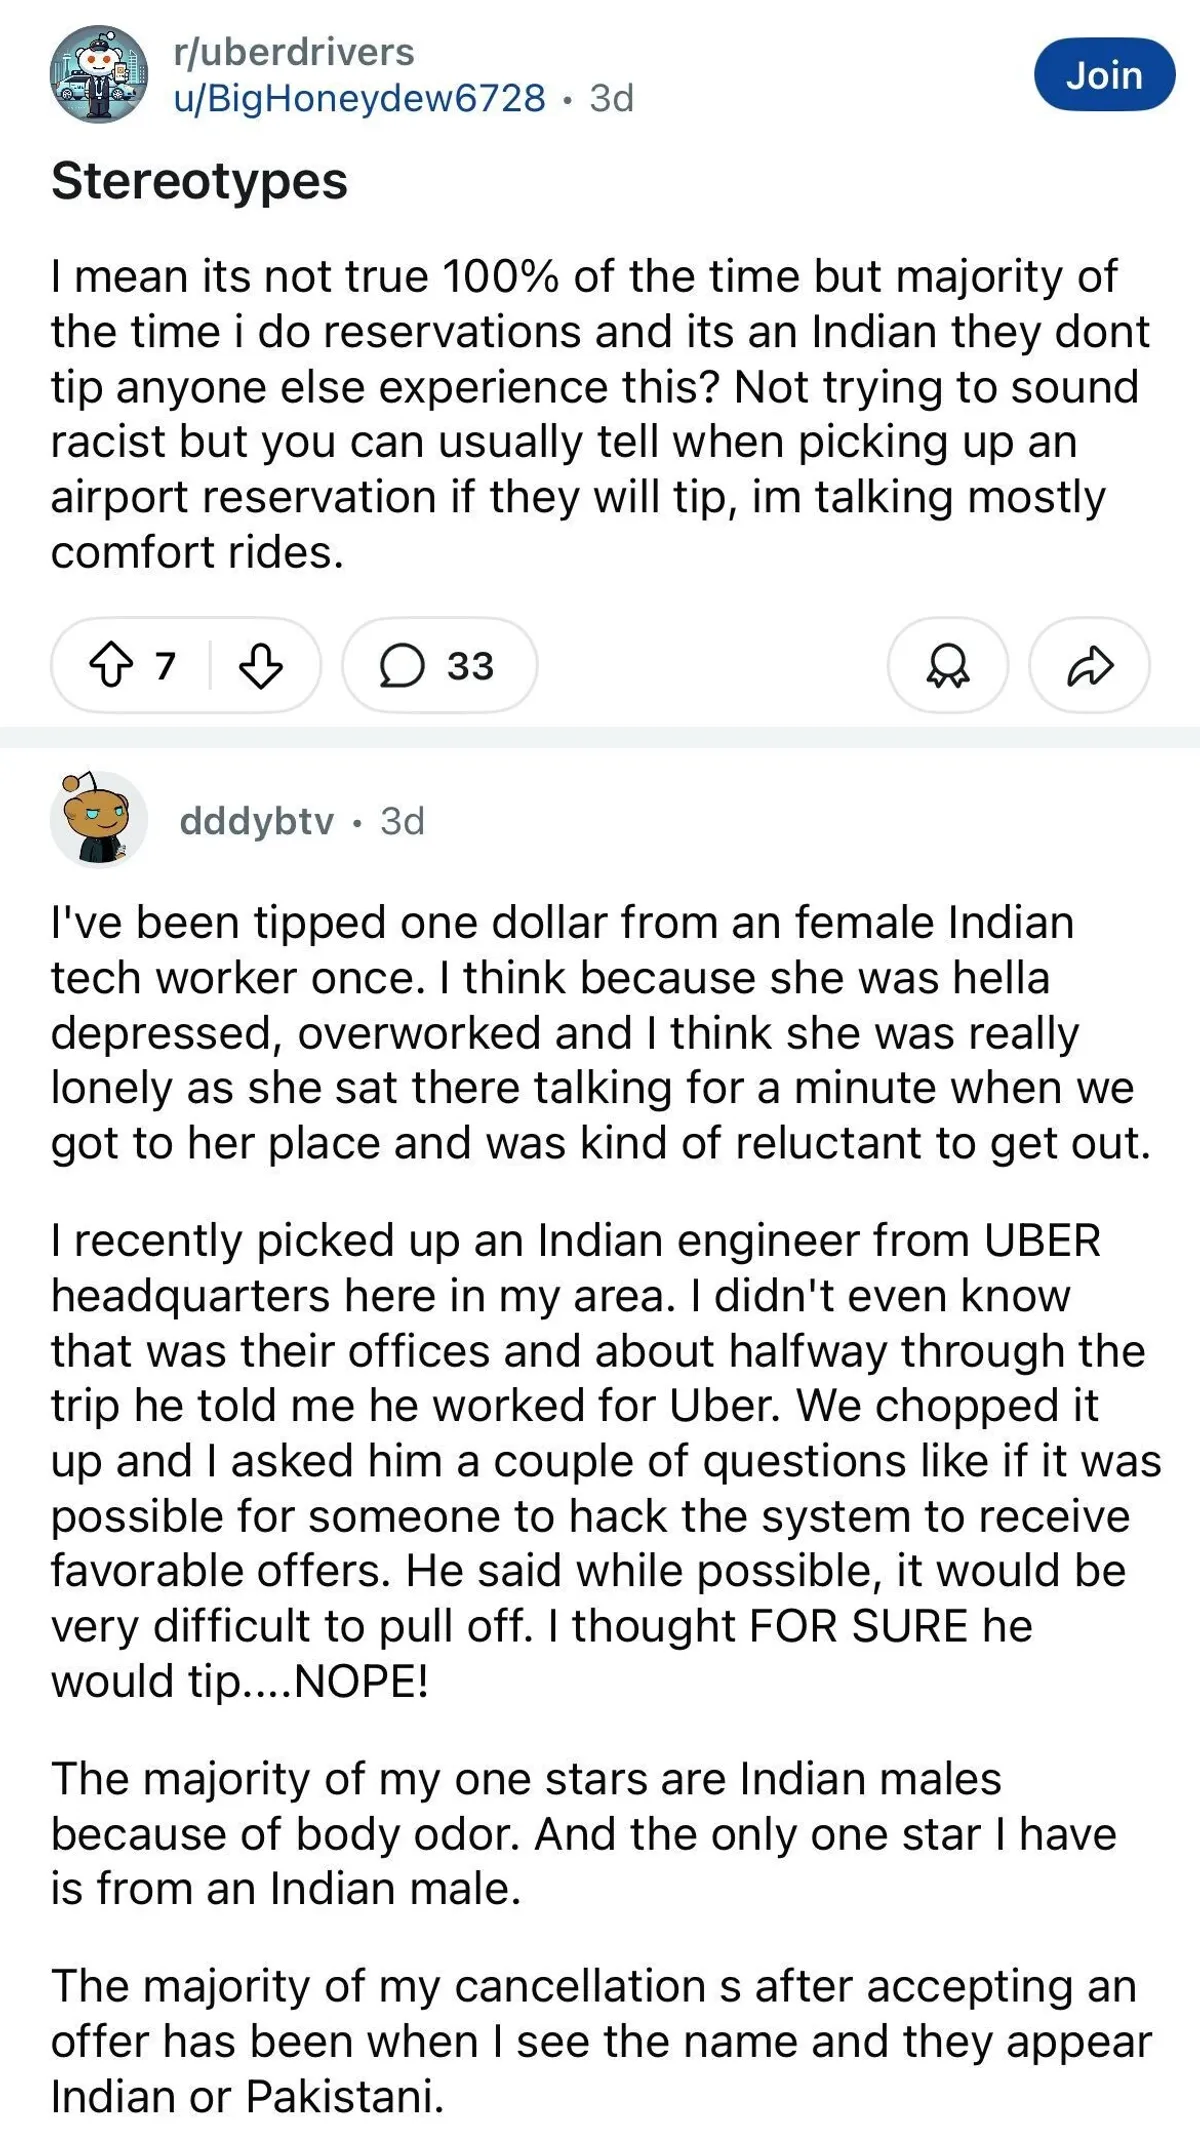Open commenter dddybtv's username
The image size is (1200, 2149).
tap(257, 821)
